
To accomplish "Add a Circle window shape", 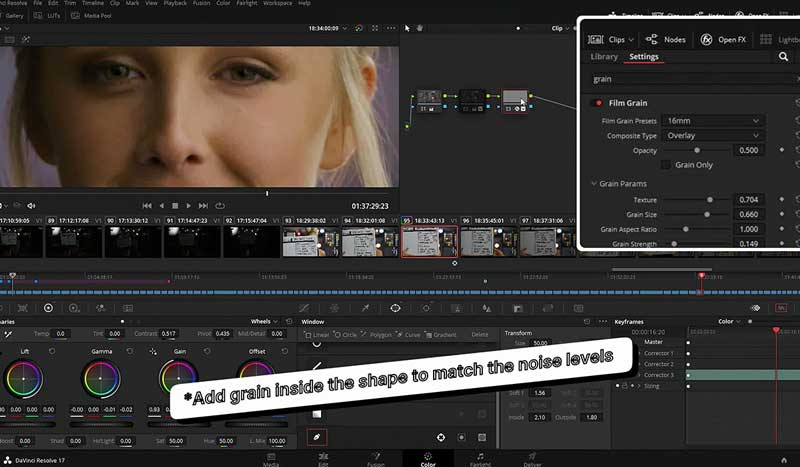I will coord(345,335).
